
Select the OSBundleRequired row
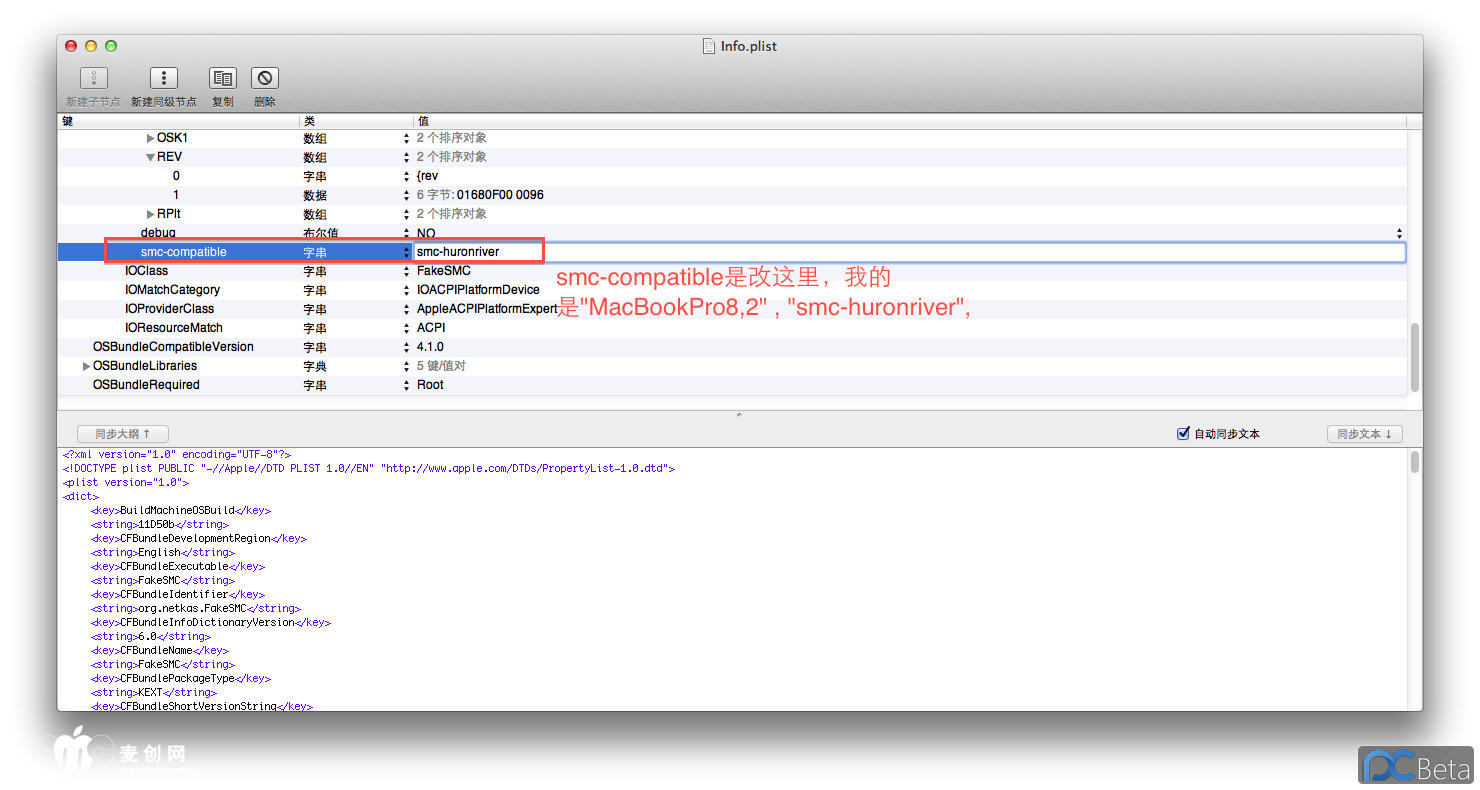point(146,385)
